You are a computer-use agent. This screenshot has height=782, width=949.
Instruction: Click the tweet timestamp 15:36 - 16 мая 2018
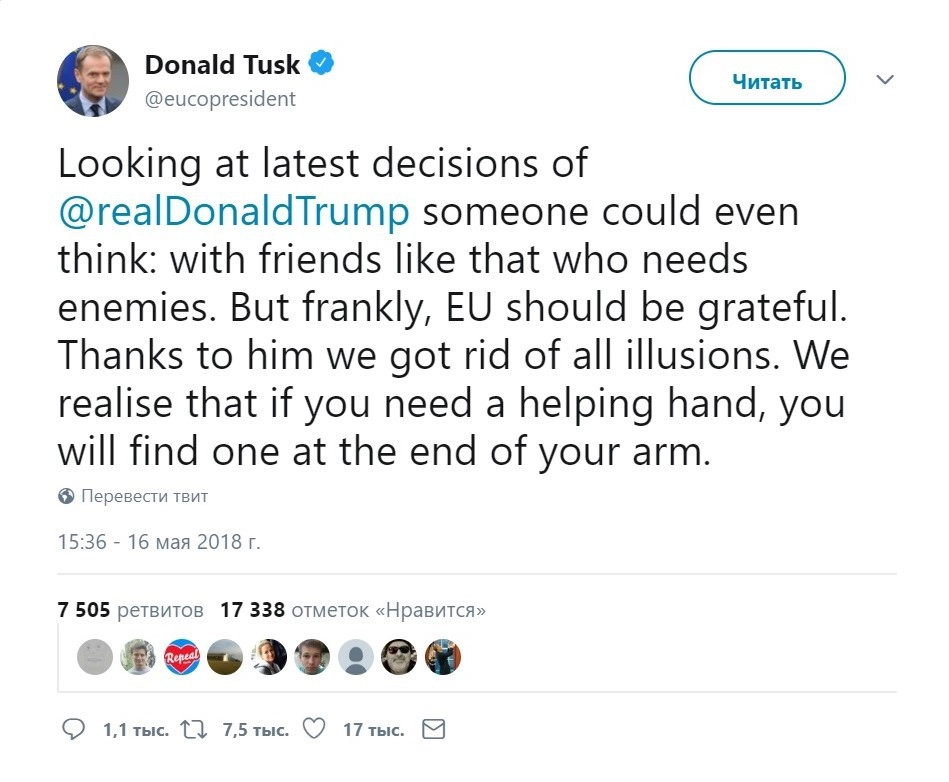pos(158,542)
